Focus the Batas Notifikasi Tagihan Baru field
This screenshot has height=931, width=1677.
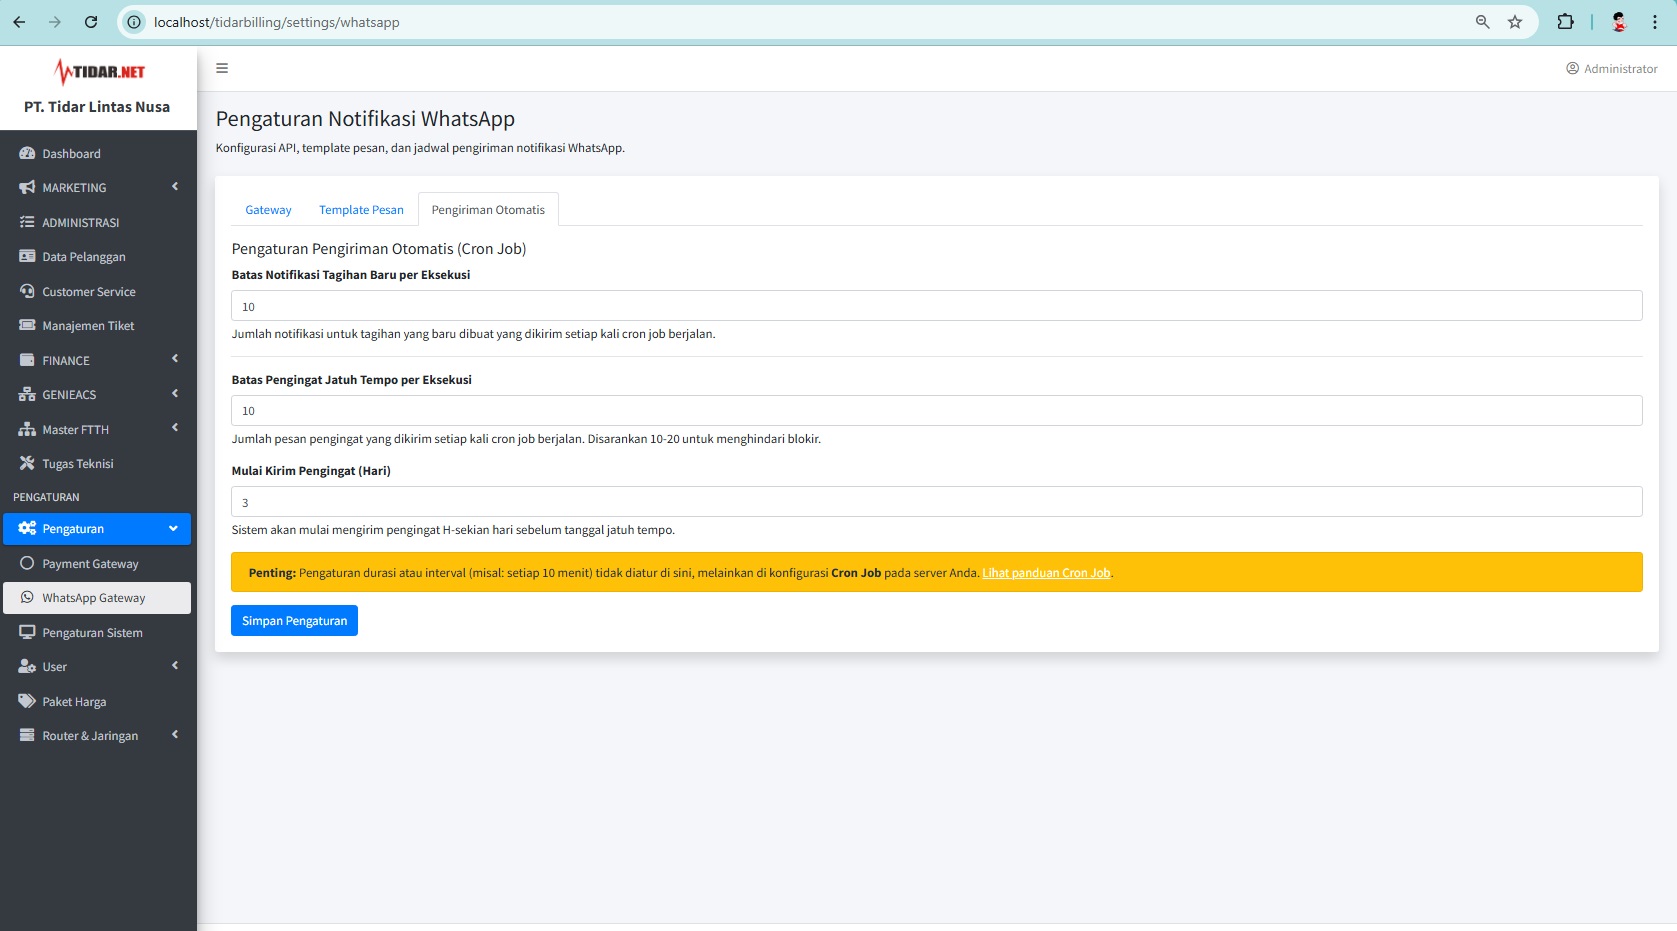click(936, 306)
